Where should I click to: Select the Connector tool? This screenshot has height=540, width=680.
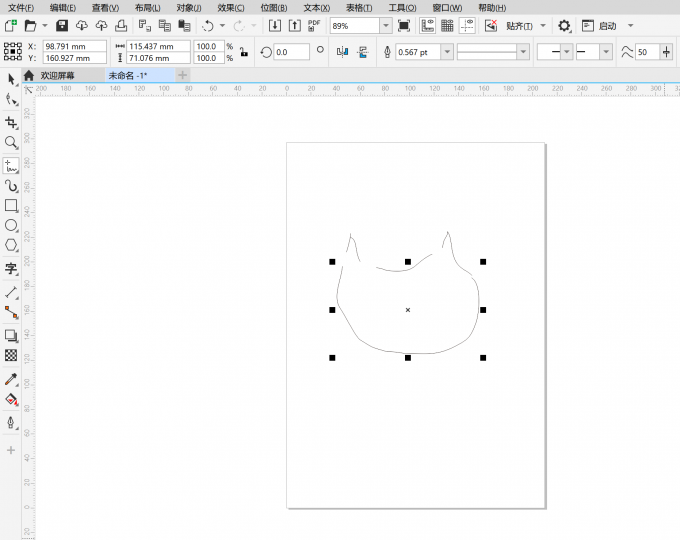click(x=11, y=313)
